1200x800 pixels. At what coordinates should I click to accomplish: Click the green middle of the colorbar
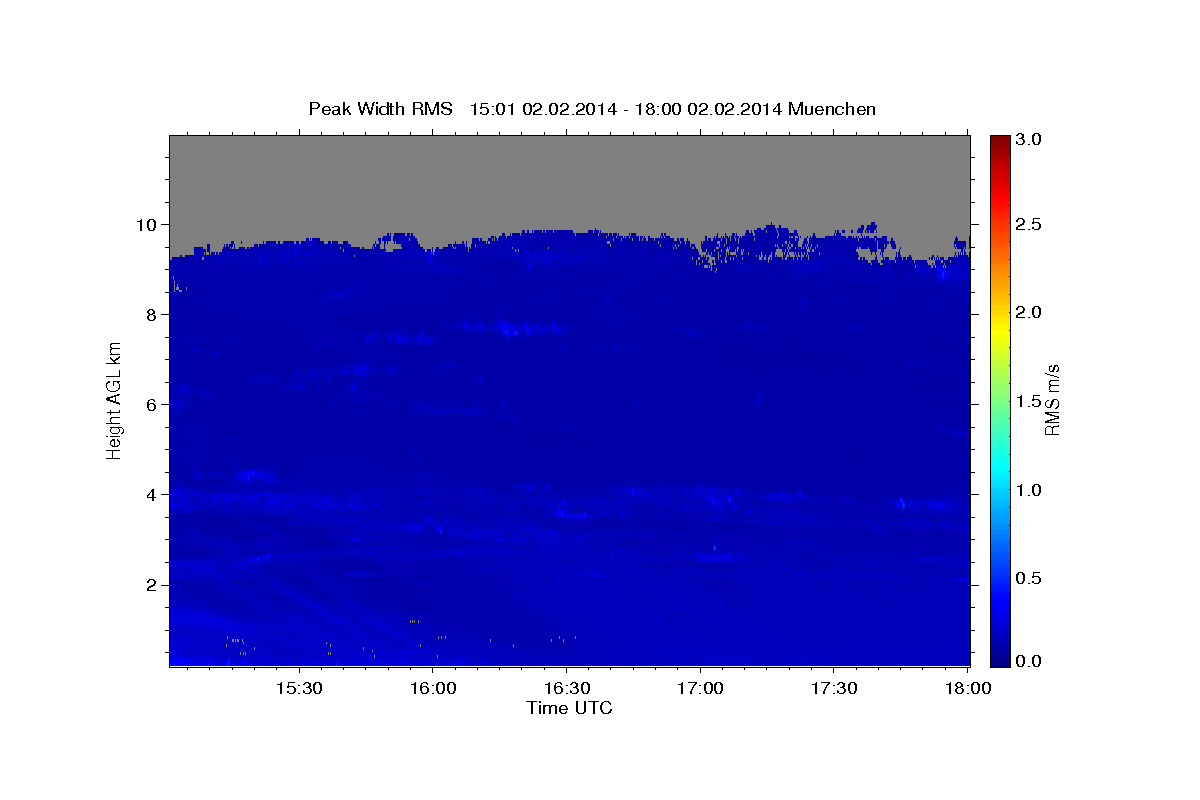1000,400
